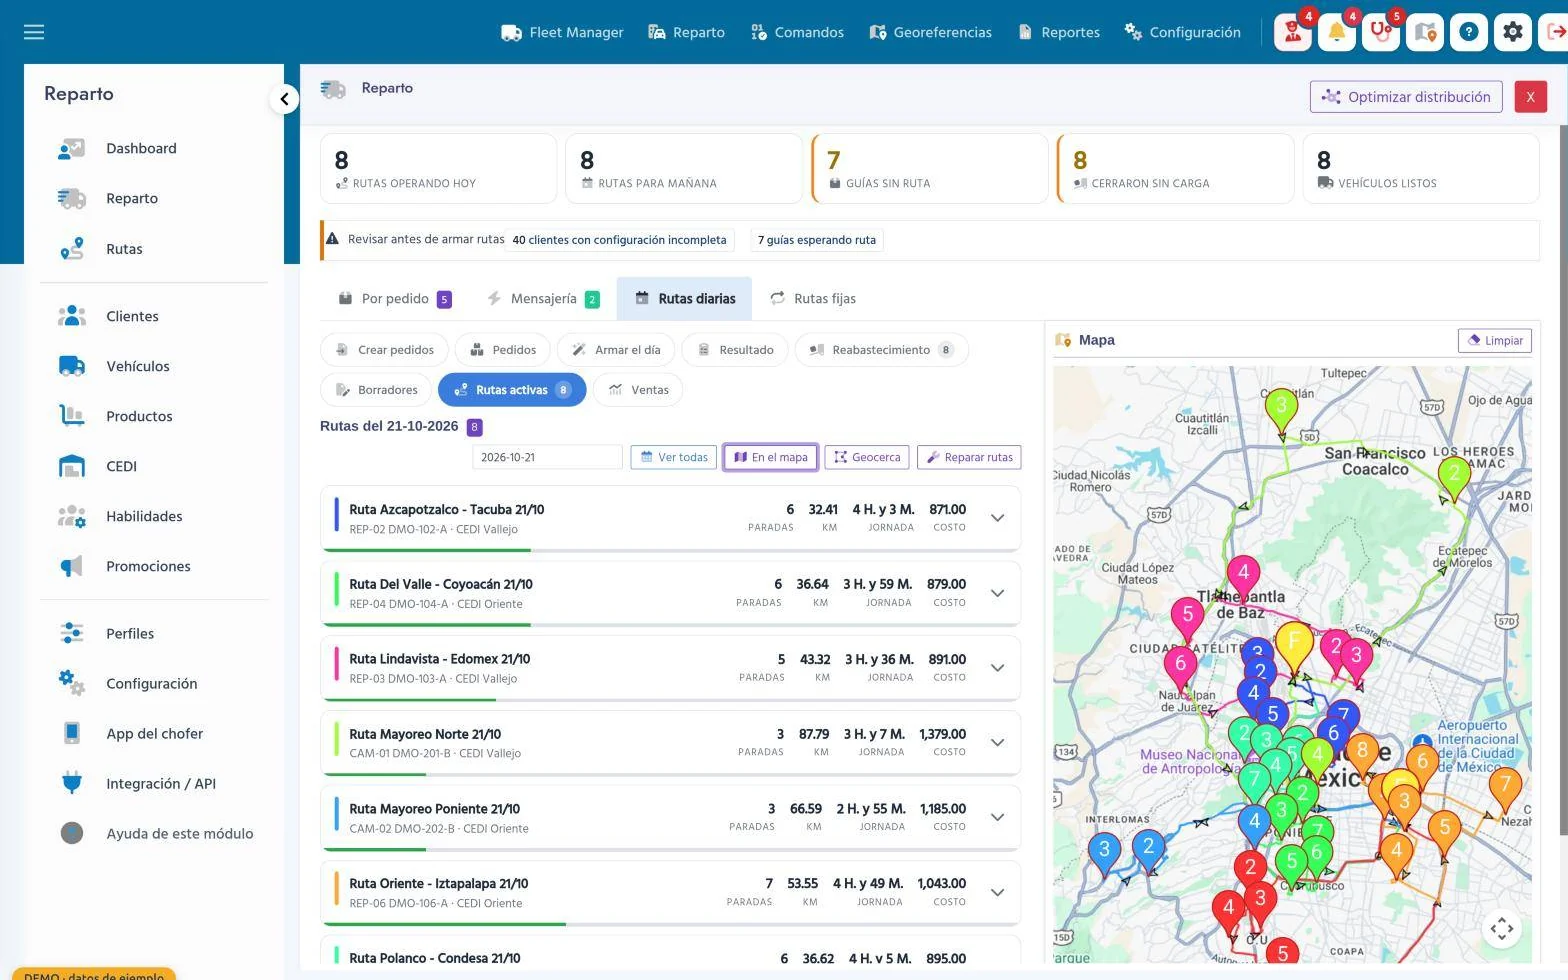
Task: Open the hamburger menu icon
Action: (x=34, y=32)
